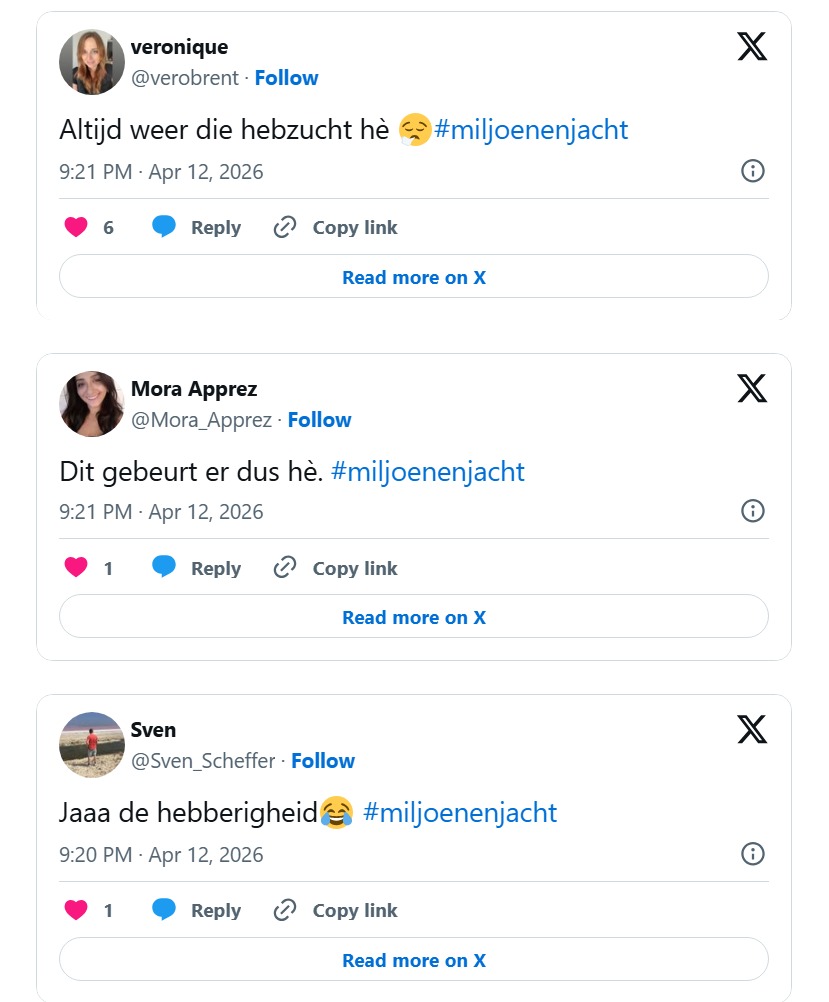Open #miljoenenjacht hashtag in veronique's tweet
This screenshot has height=1002, width=829.
click(531, 130)
